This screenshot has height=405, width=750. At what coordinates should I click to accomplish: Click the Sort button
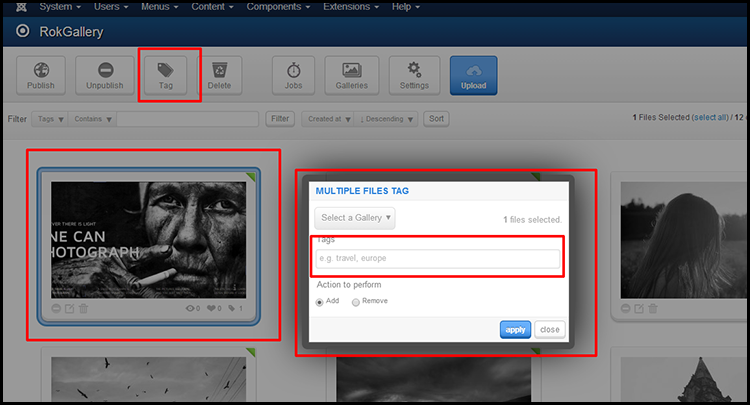point(436,119)
